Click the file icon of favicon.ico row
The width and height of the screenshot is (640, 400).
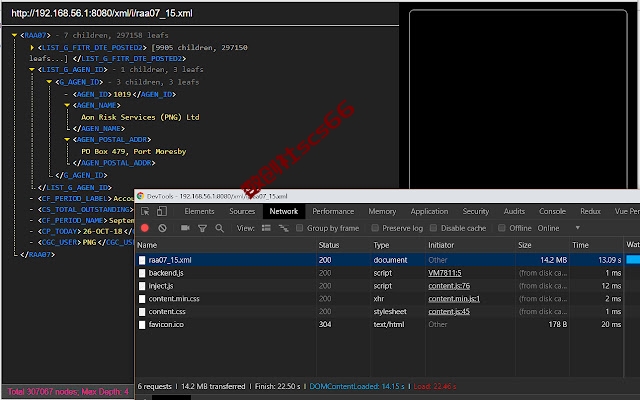tap(142, 325)
